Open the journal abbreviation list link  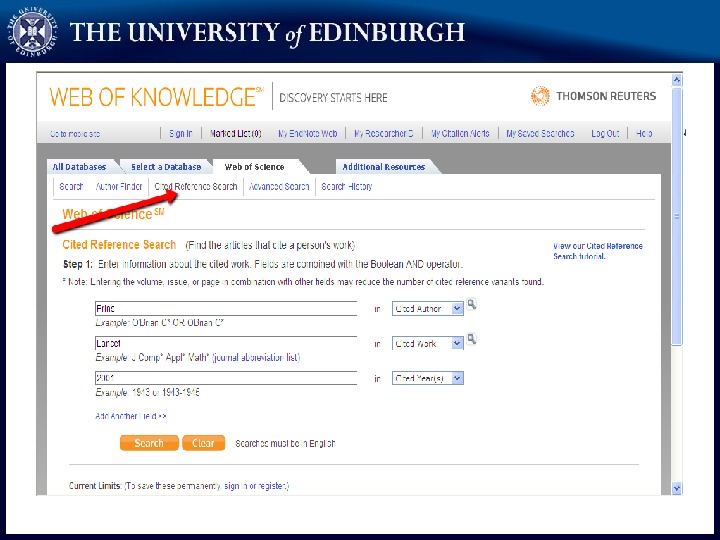pos(256,357)
